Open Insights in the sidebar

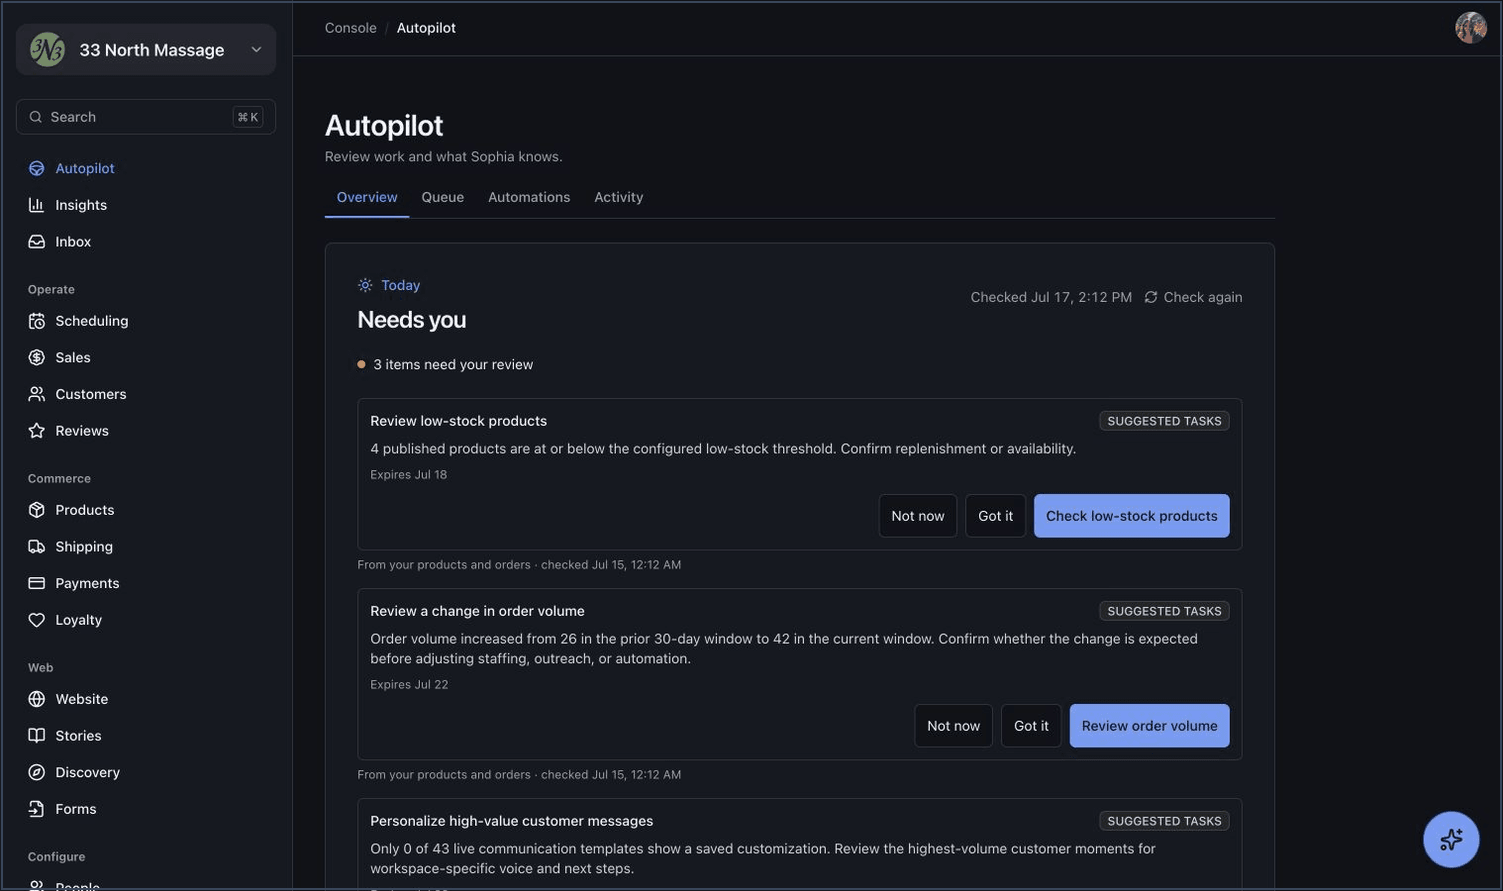146,205
